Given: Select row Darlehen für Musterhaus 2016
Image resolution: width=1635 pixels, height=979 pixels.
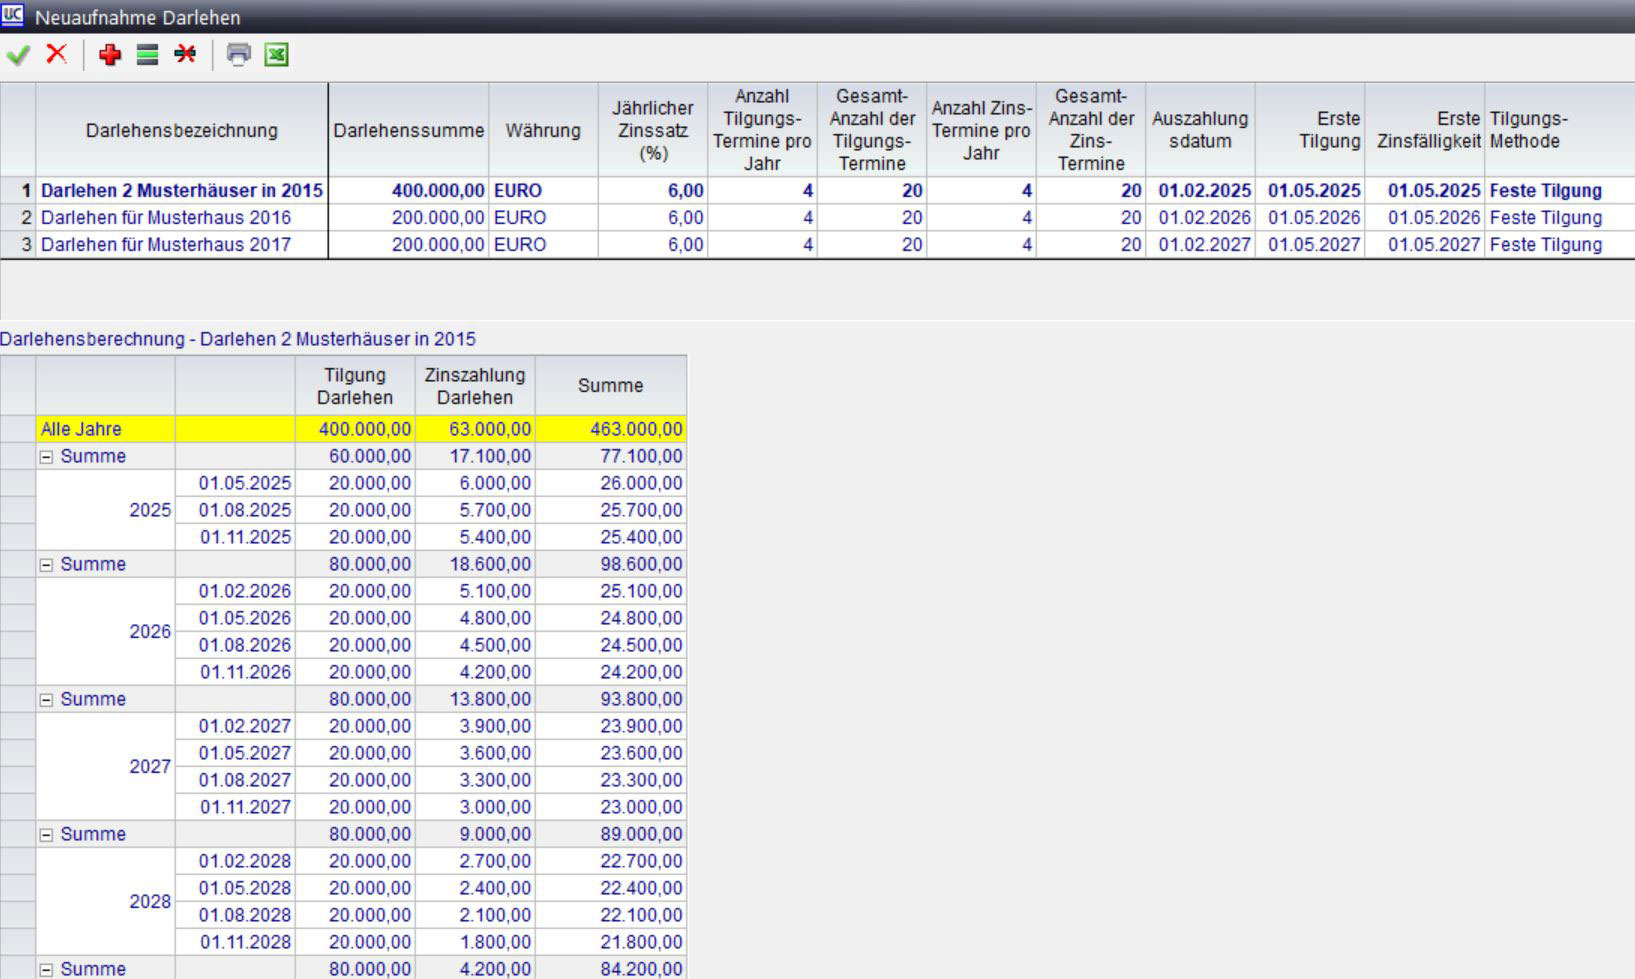Looking at the screenshot, I should [x=166, y=218].
